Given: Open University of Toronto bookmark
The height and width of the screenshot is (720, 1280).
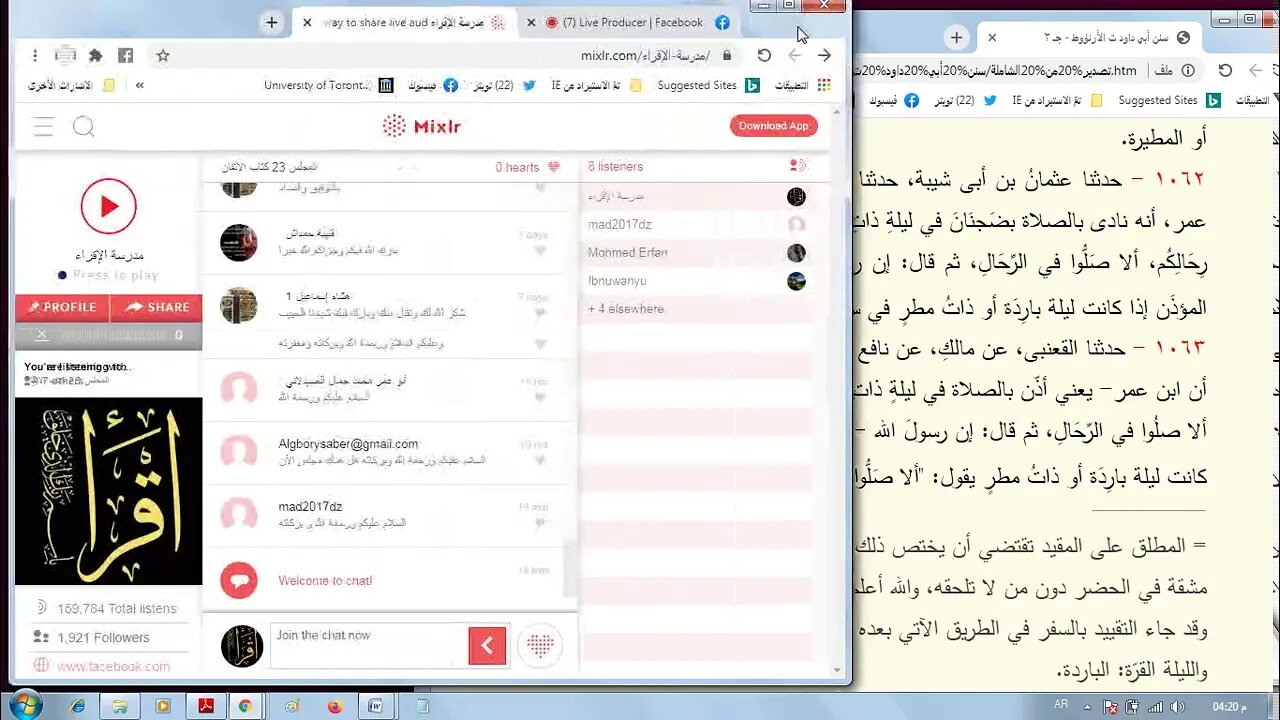Looking at the screenshot, I should (329, 85).
